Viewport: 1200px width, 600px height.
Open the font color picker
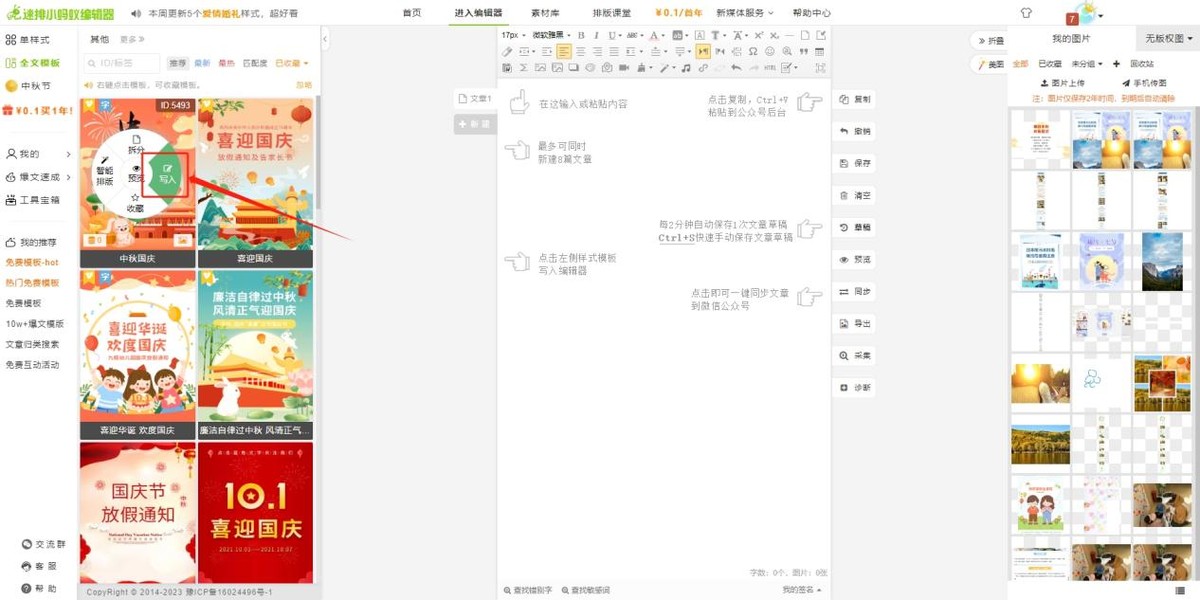coord(654,36)
